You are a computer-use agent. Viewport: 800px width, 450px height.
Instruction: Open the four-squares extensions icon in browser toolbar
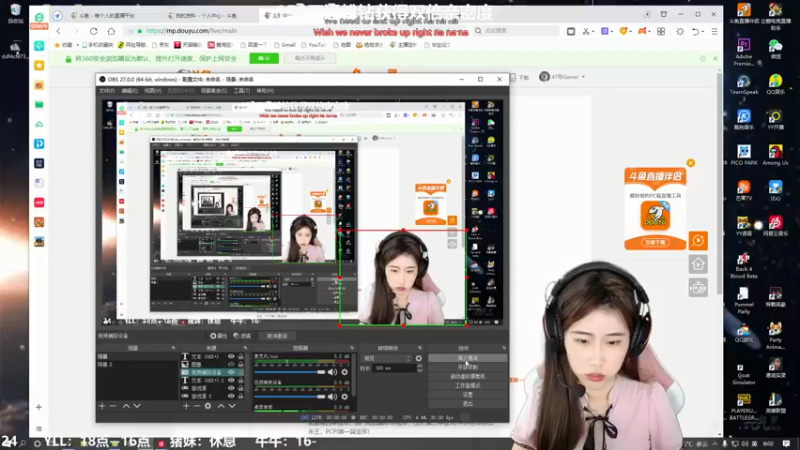click(661, 31)
